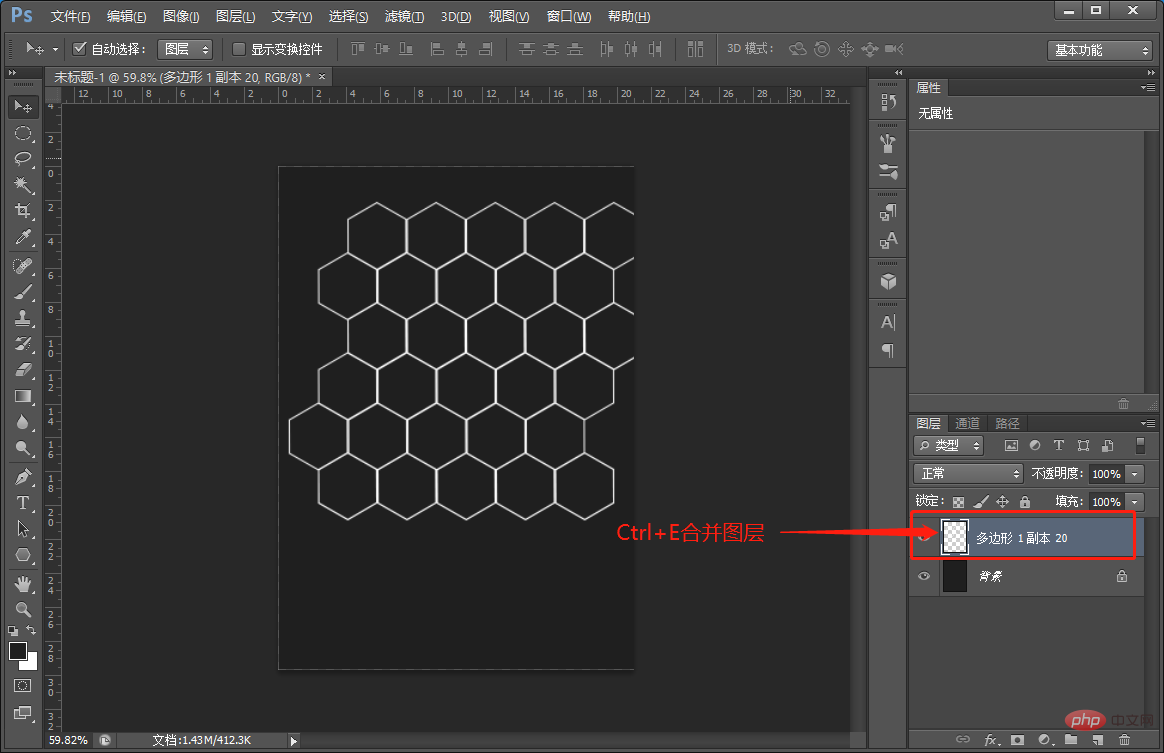Open the 窗口 menu
The height and width of the screenshot is (753, 1164).
[x=569, y=16]
